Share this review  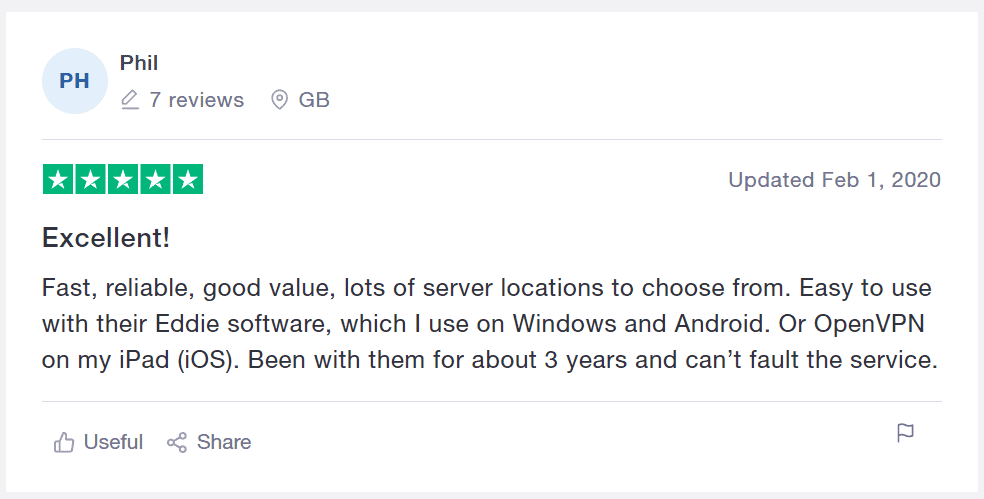(x=209, y=442)
